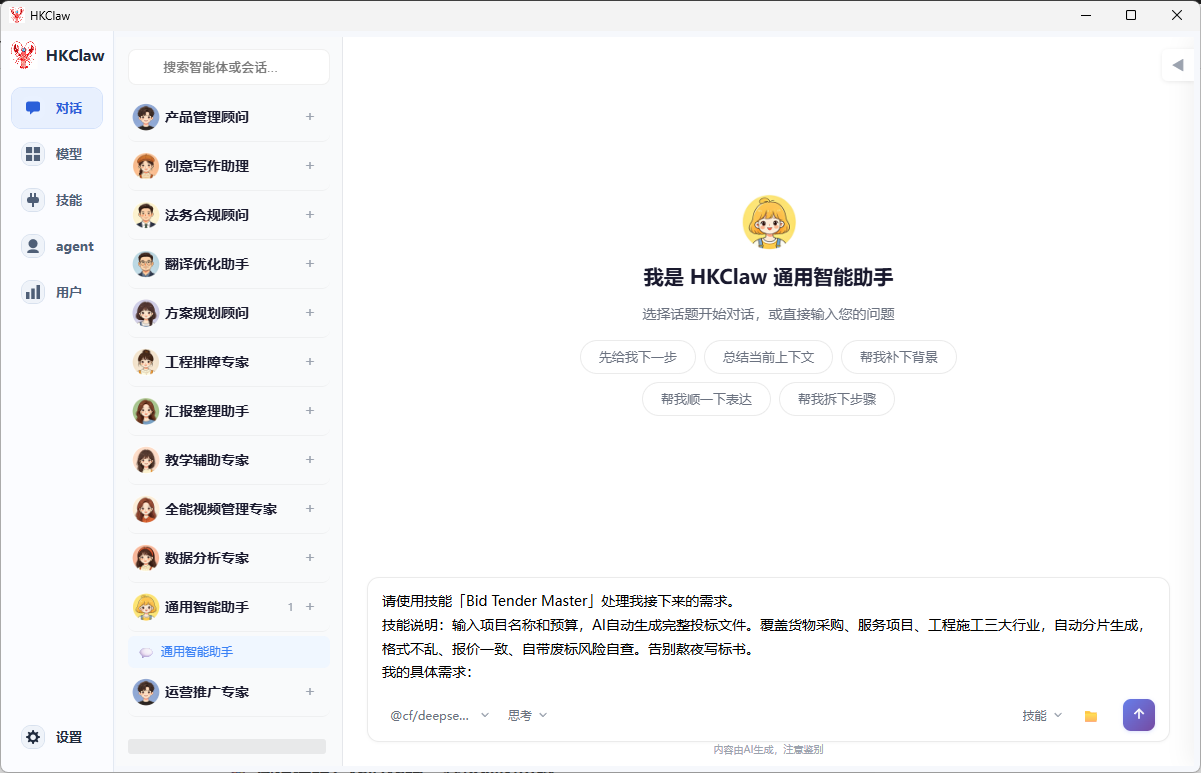Open the 思考 mode dropdown

click(528, 715)
